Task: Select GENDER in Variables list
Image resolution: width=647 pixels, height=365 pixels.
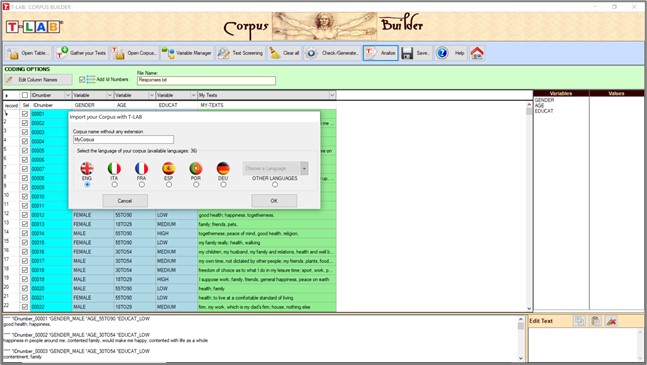Action: 544,100
